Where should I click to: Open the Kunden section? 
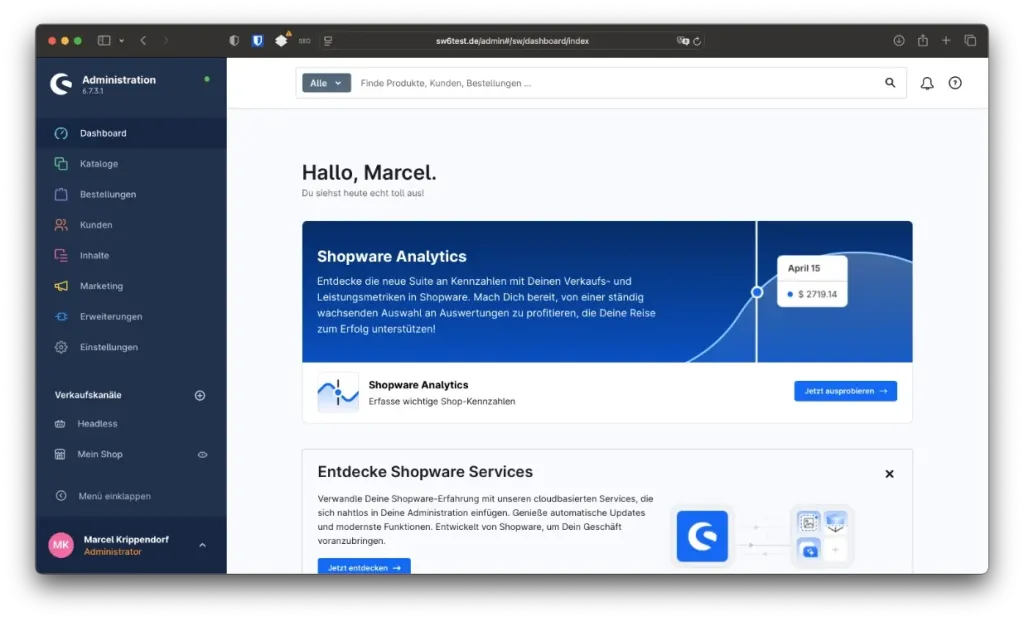tap(63, 224)
